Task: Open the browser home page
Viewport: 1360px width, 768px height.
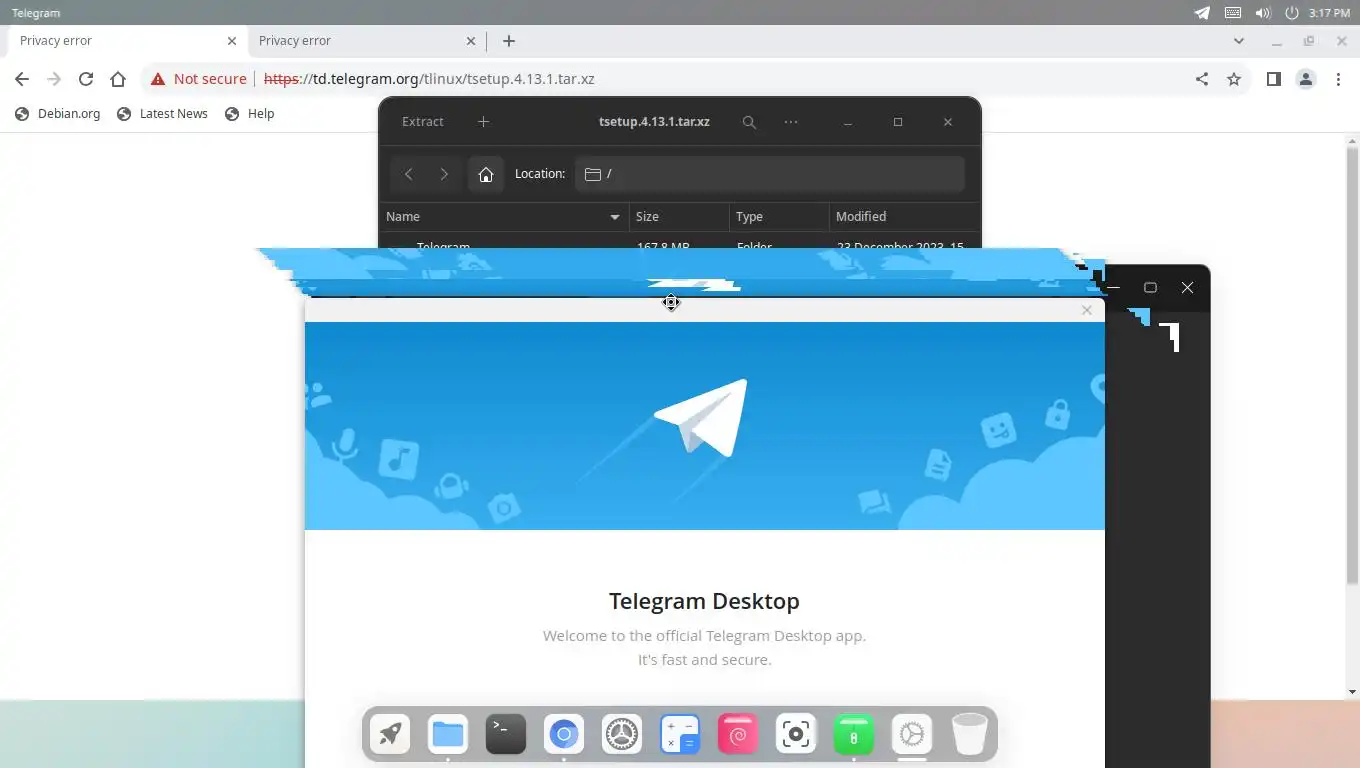Action: point(118,79)
